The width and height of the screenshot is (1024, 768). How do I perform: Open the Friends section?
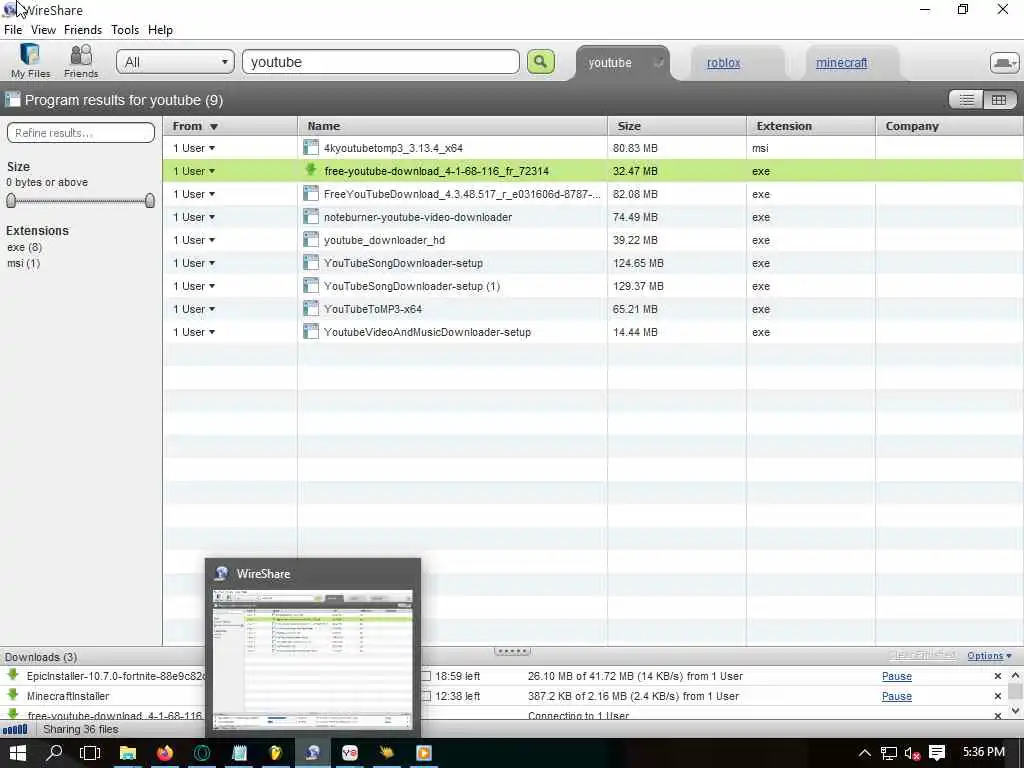[81, 61]
